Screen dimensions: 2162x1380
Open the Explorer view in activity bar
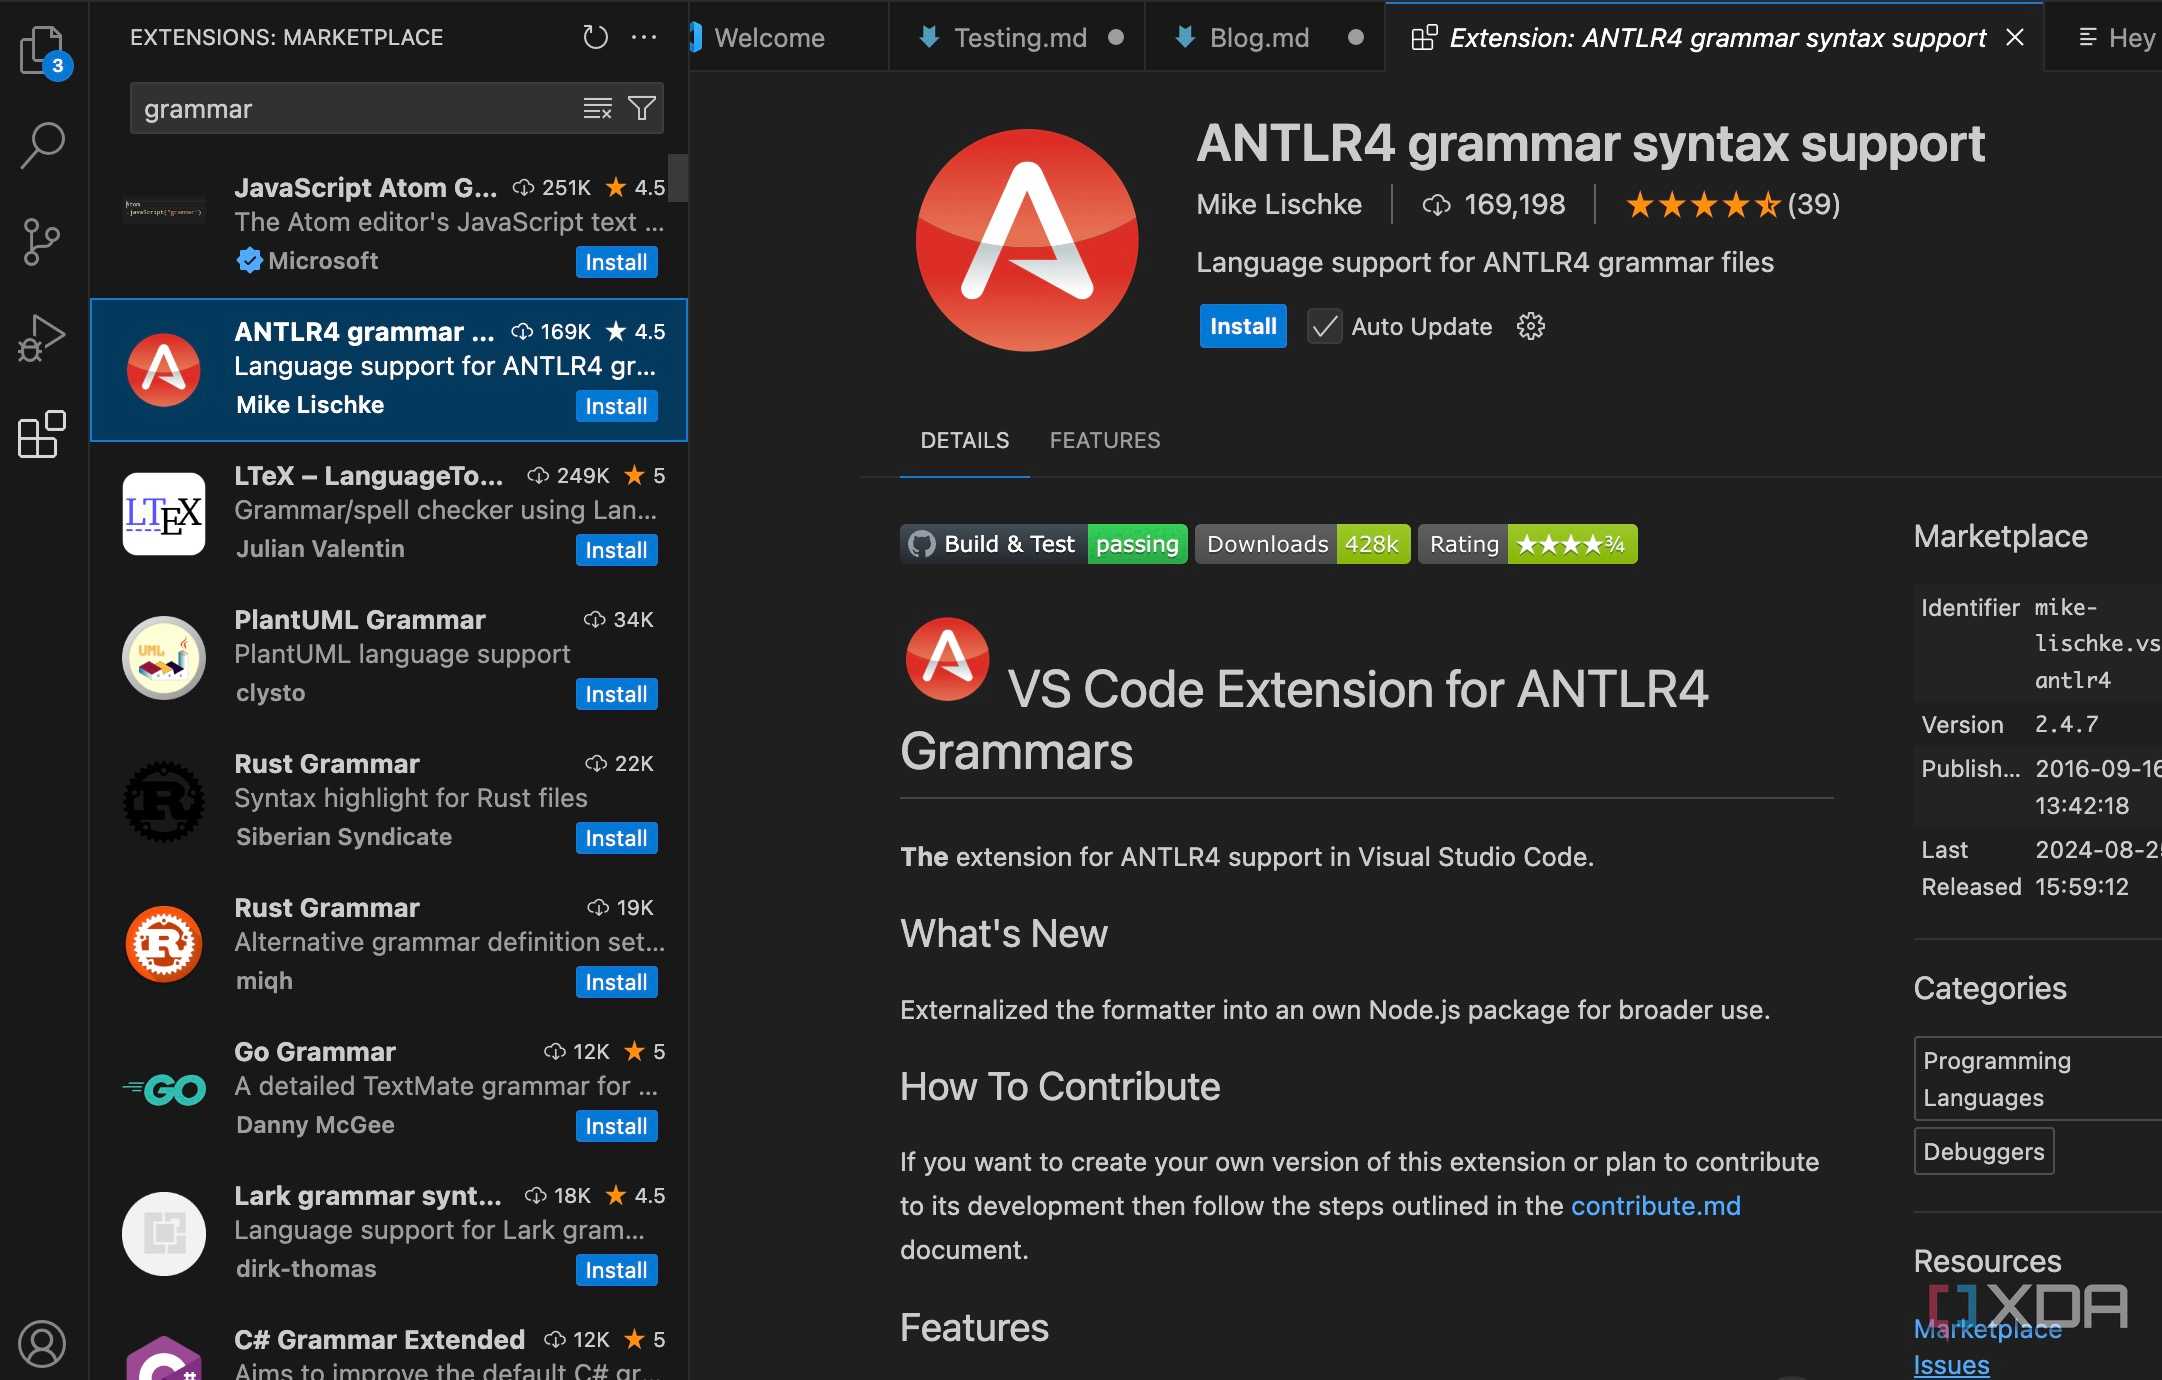click(43, 50)
